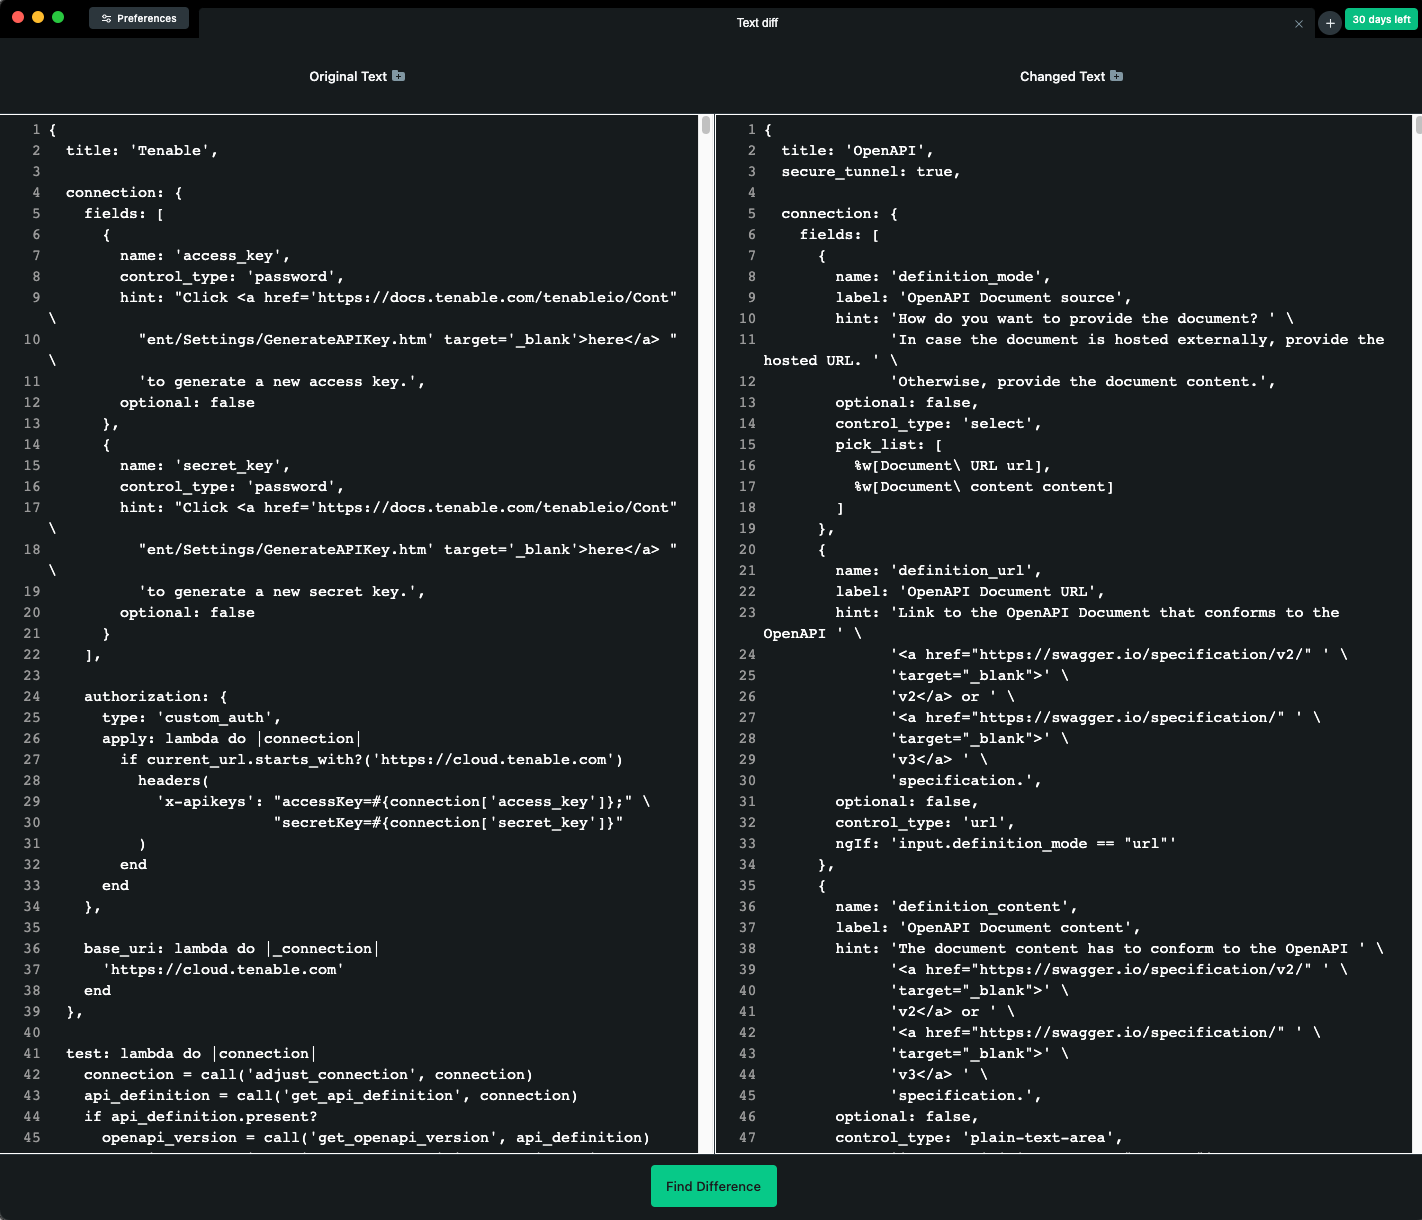The width and height of the screenshot is (1422, 1220).
Task: Click the red close traffic light
Action: [x=16, y=17]
